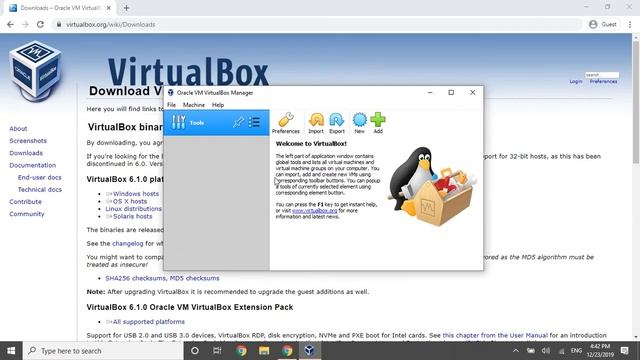Click the Login link on webpage
Screen dimensions: 640x360
point(576,81)
